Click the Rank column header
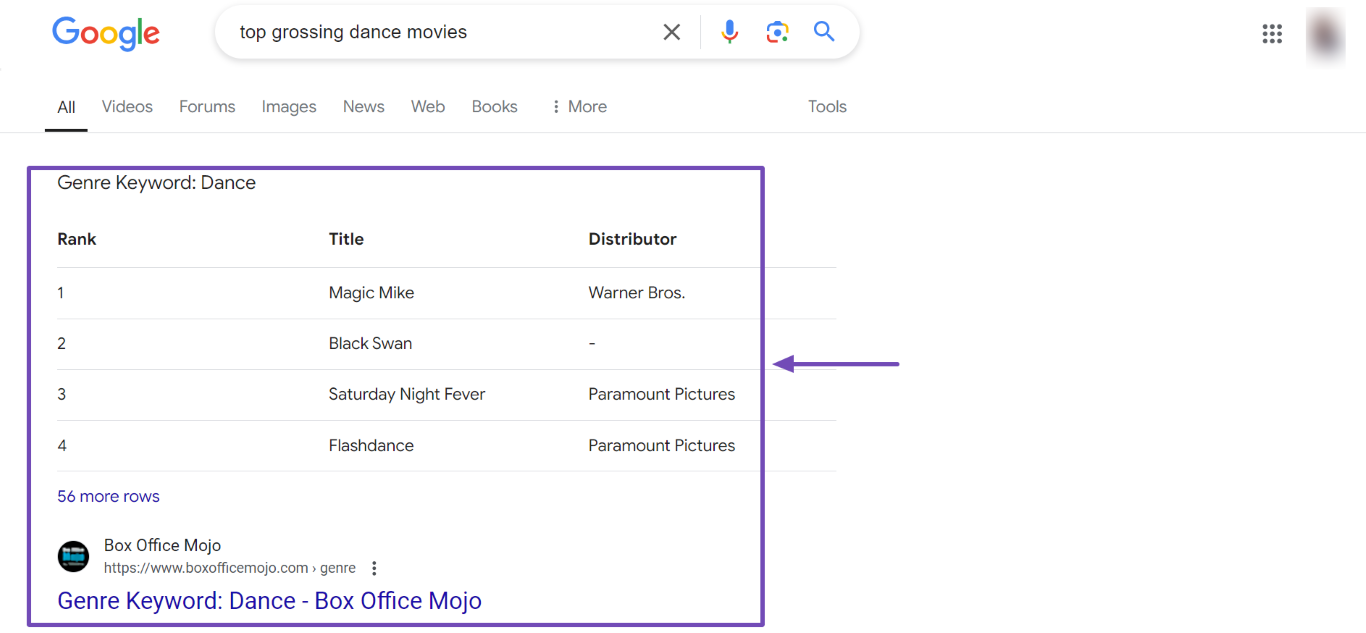The width and height of the screenshot is (1366, 633). pos(77,239)
